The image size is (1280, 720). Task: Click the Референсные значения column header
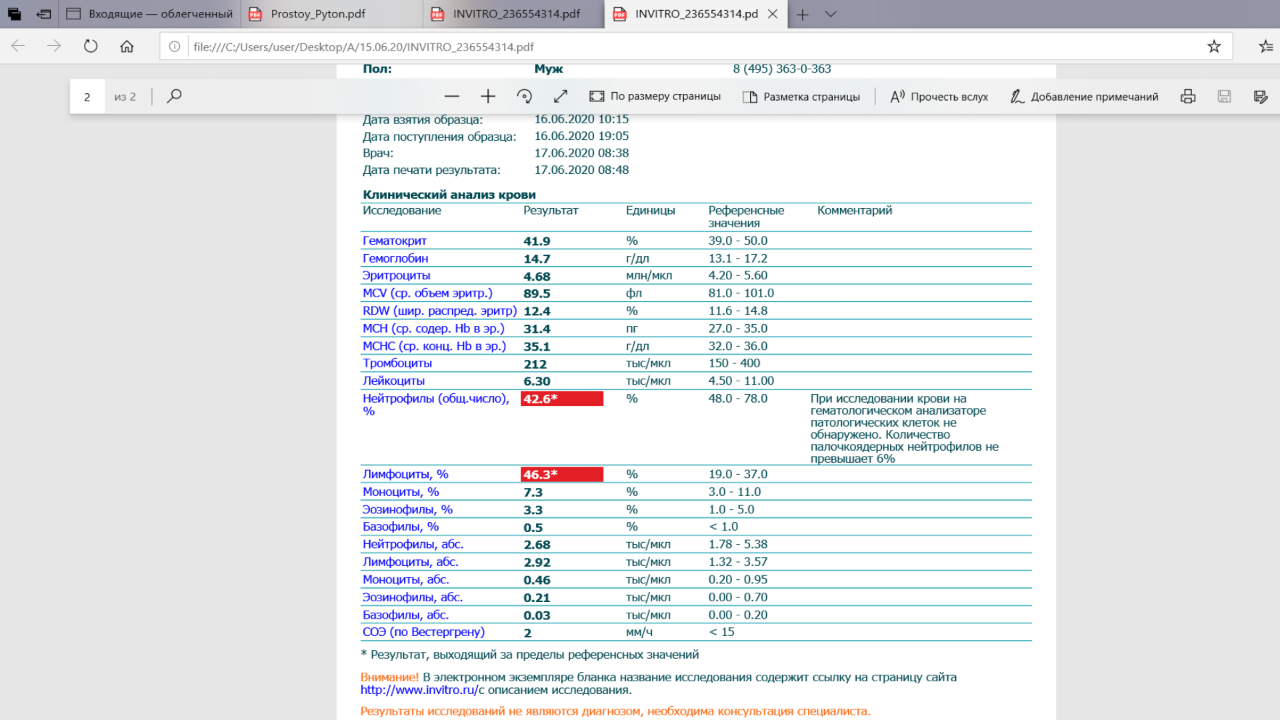746,217
